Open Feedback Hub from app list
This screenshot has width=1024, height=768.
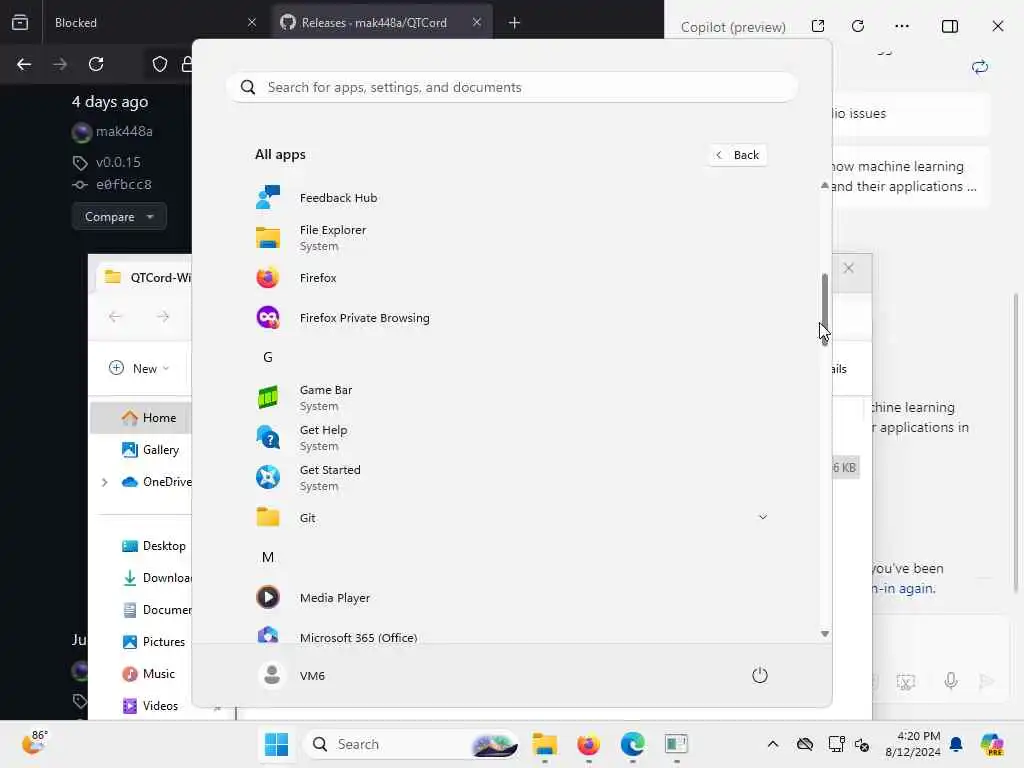coord(511,198)
